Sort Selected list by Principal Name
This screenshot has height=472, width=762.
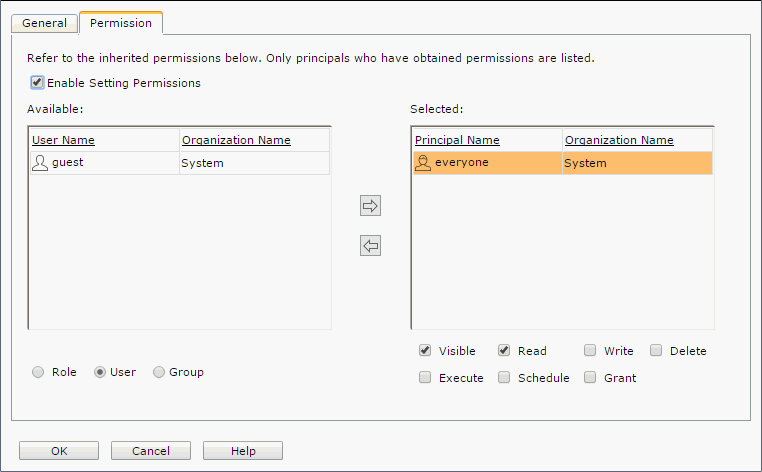[x=457, y=140]
